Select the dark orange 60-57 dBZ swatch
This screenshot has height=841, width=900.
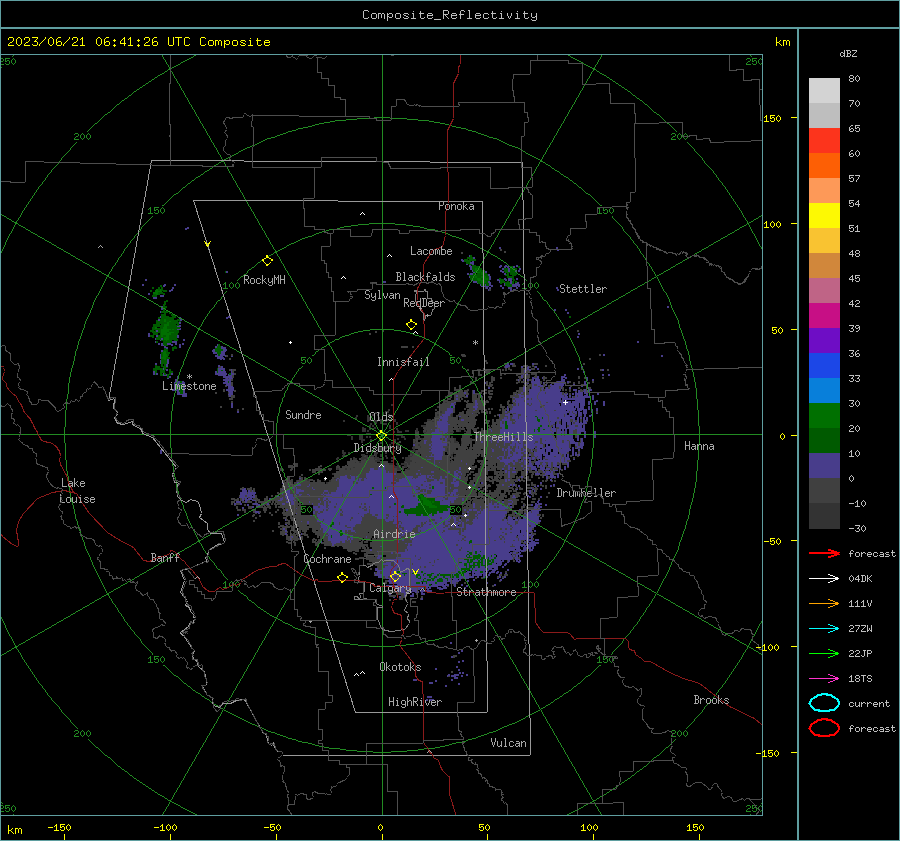pos(824,166)
